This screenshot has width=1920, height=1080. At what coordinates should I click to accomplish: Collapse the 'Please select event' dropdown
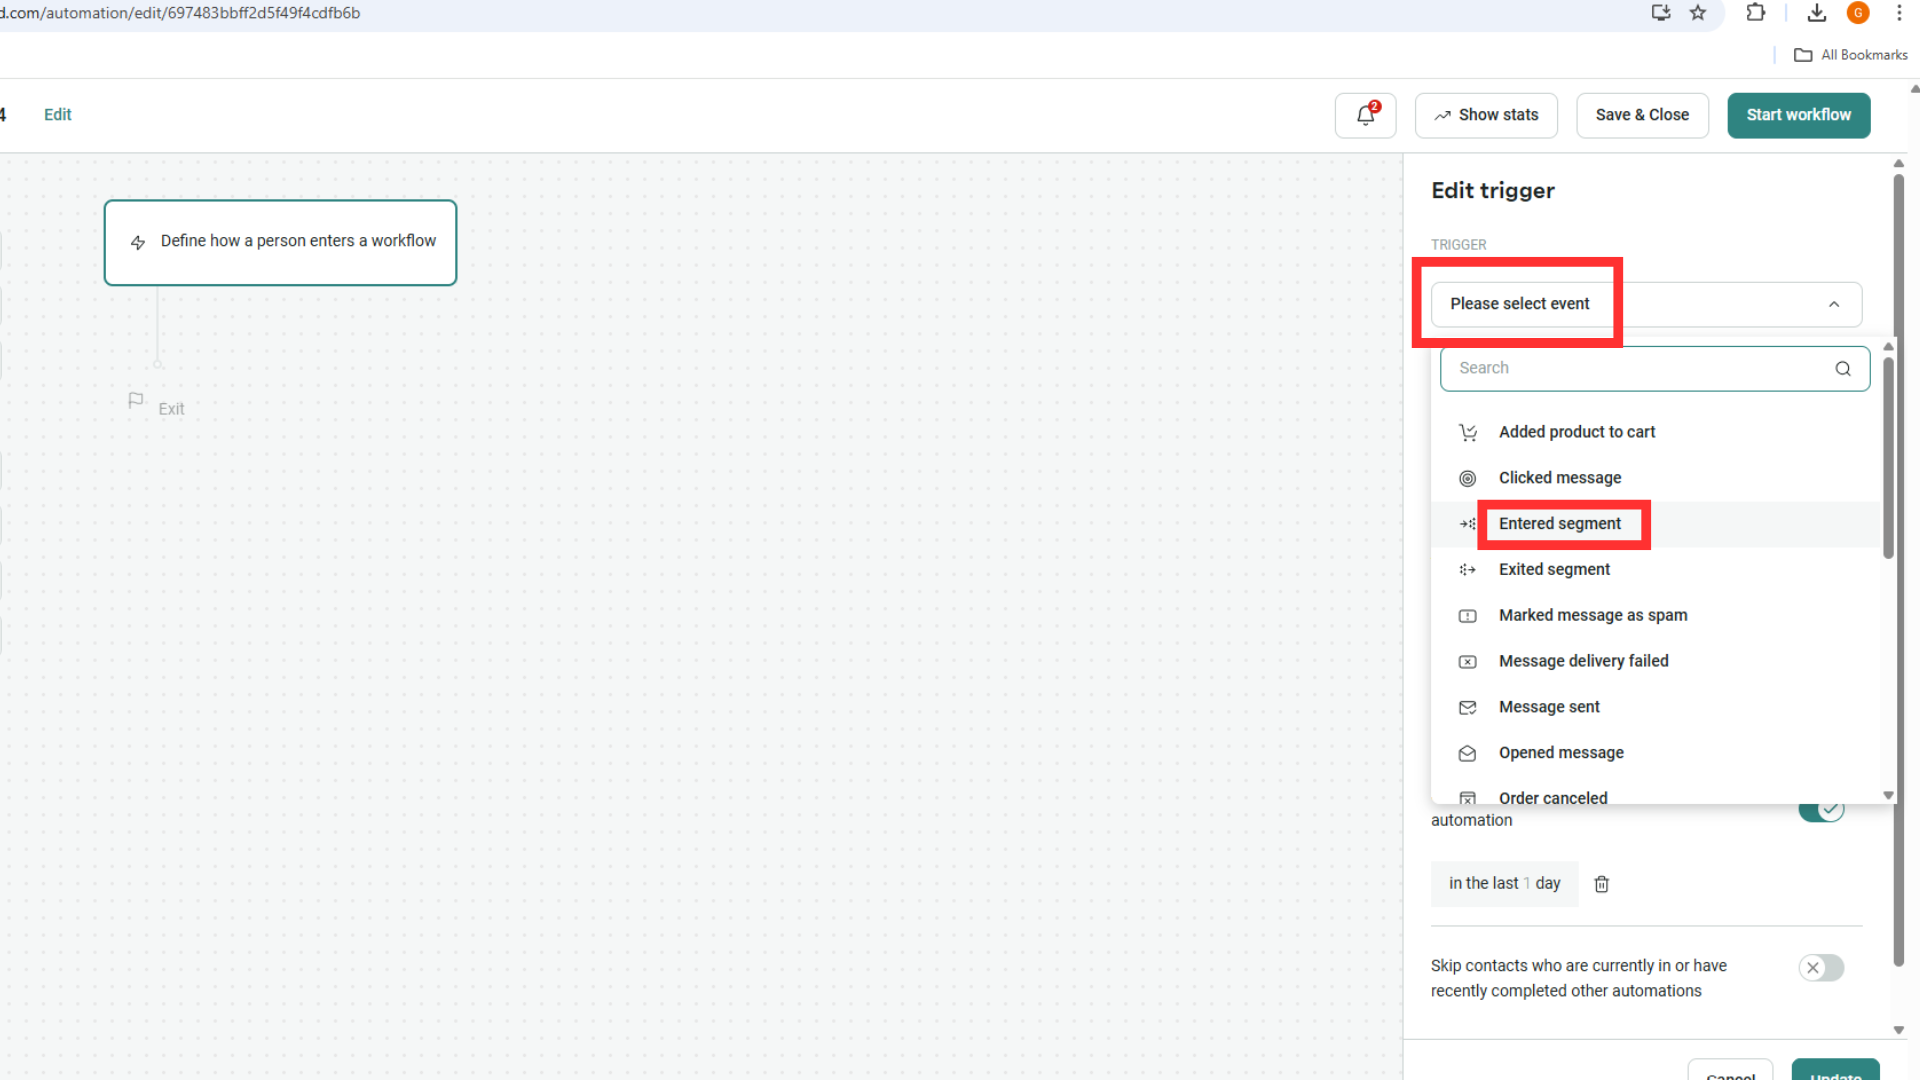click(1833, 305)
